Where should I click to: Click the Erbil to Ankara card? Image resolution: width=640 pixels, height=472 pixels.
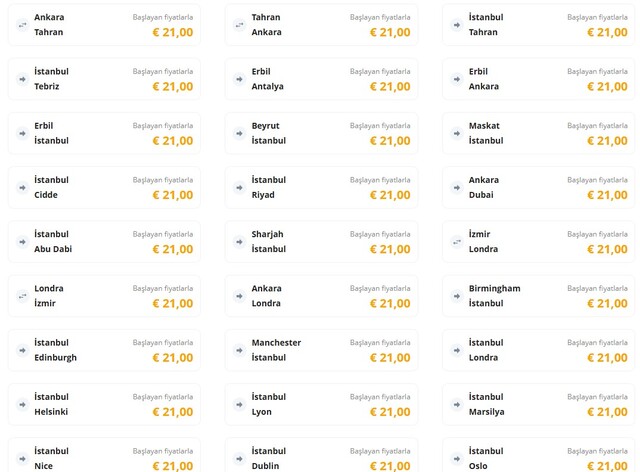pyautogui.click(x=538, y=79)
